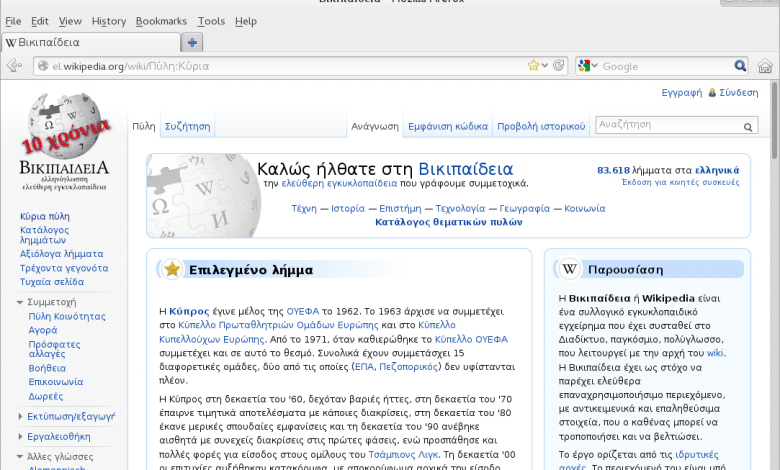Viewport: 780px width, 470px height.
Task: Open the Επιστήμη portal link
Action: coord(400,208)
